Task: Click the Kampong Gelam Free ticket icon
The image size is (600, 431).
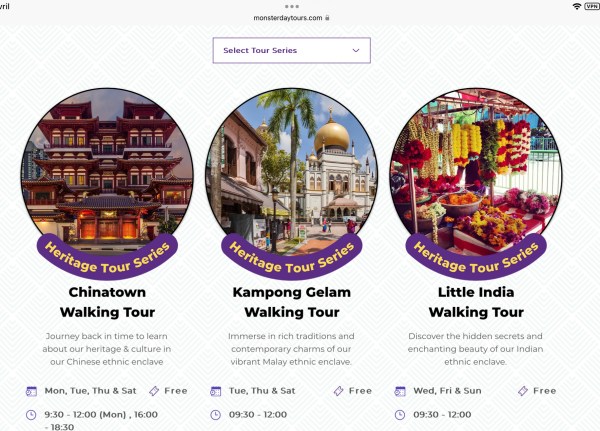Action: (338, 391)
